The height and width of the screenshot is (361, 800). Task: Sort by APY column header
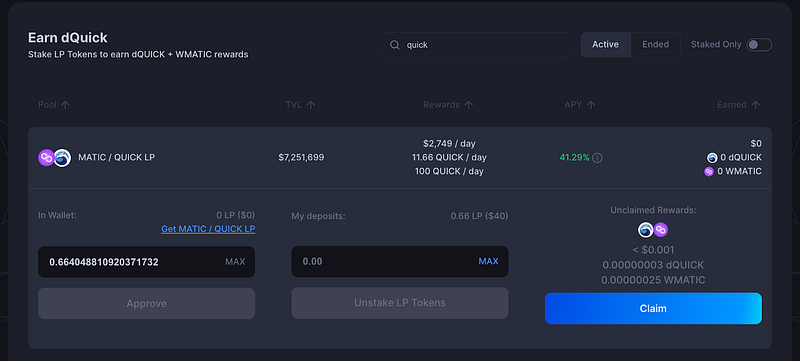(x=580, y=105)
